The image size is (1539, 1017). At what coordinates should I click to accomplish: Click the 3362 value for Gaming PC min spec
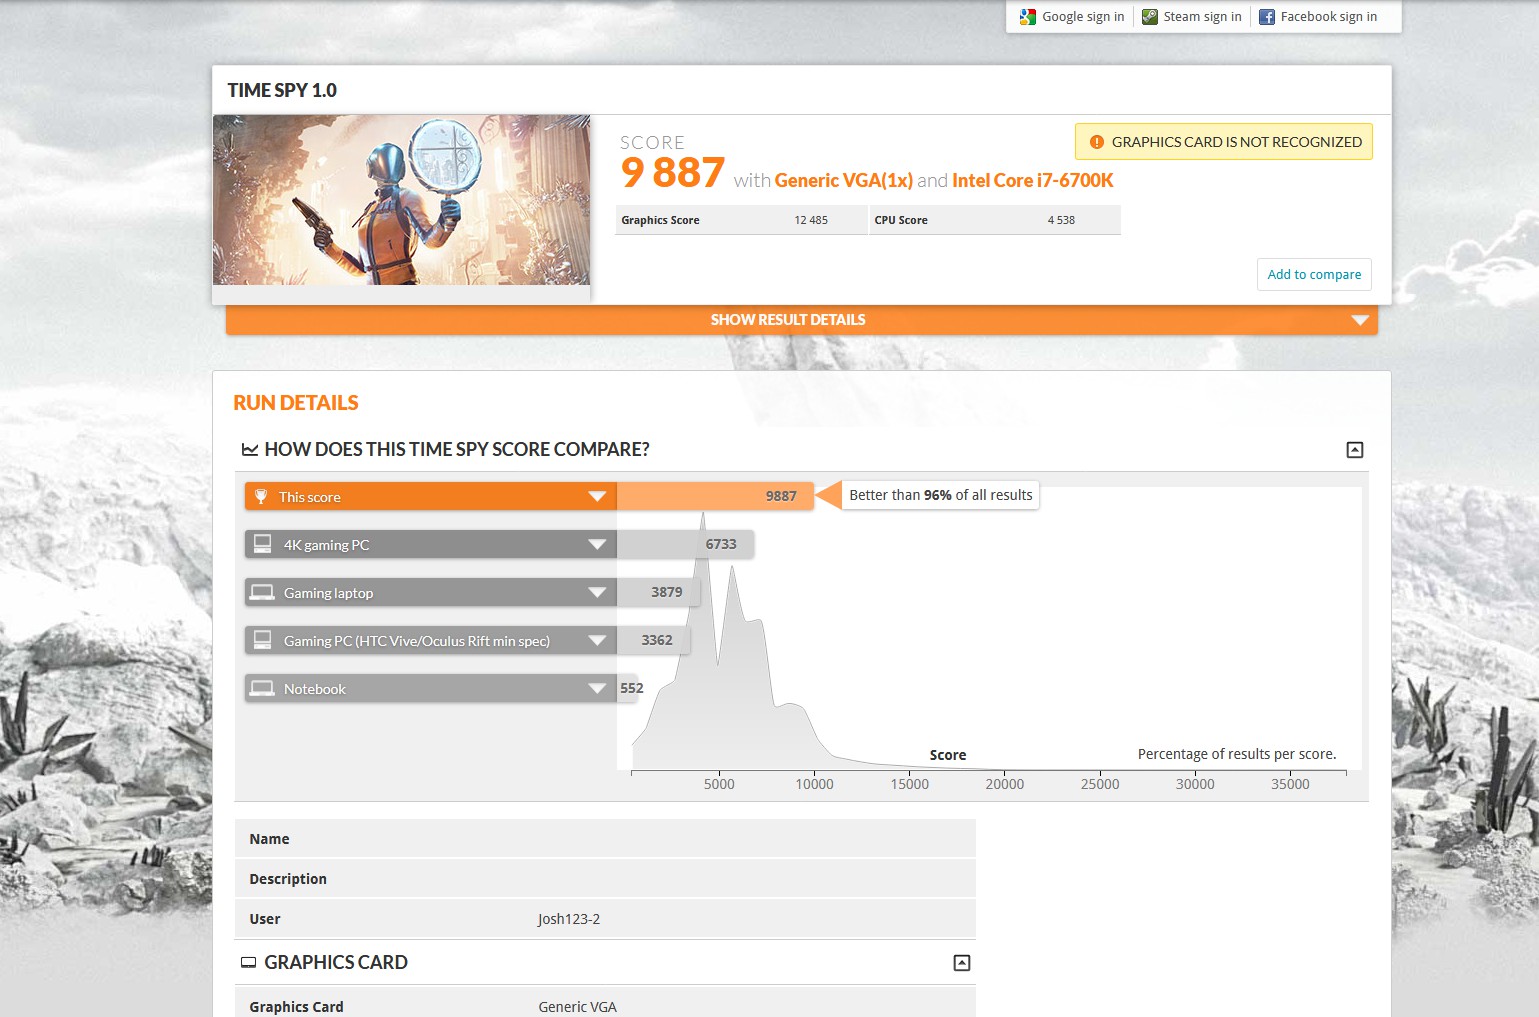657,640
